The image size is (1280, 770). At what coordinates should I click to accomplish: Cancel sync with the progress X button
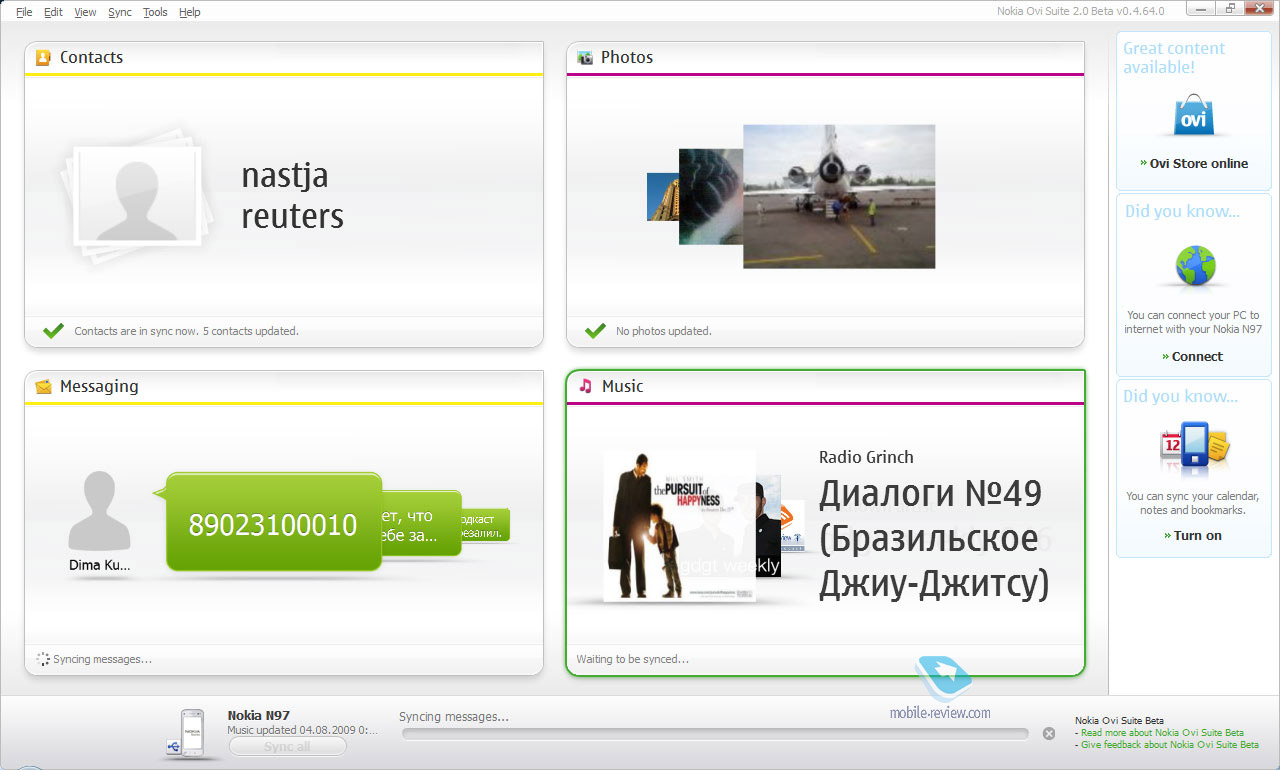click(1049, 733)
